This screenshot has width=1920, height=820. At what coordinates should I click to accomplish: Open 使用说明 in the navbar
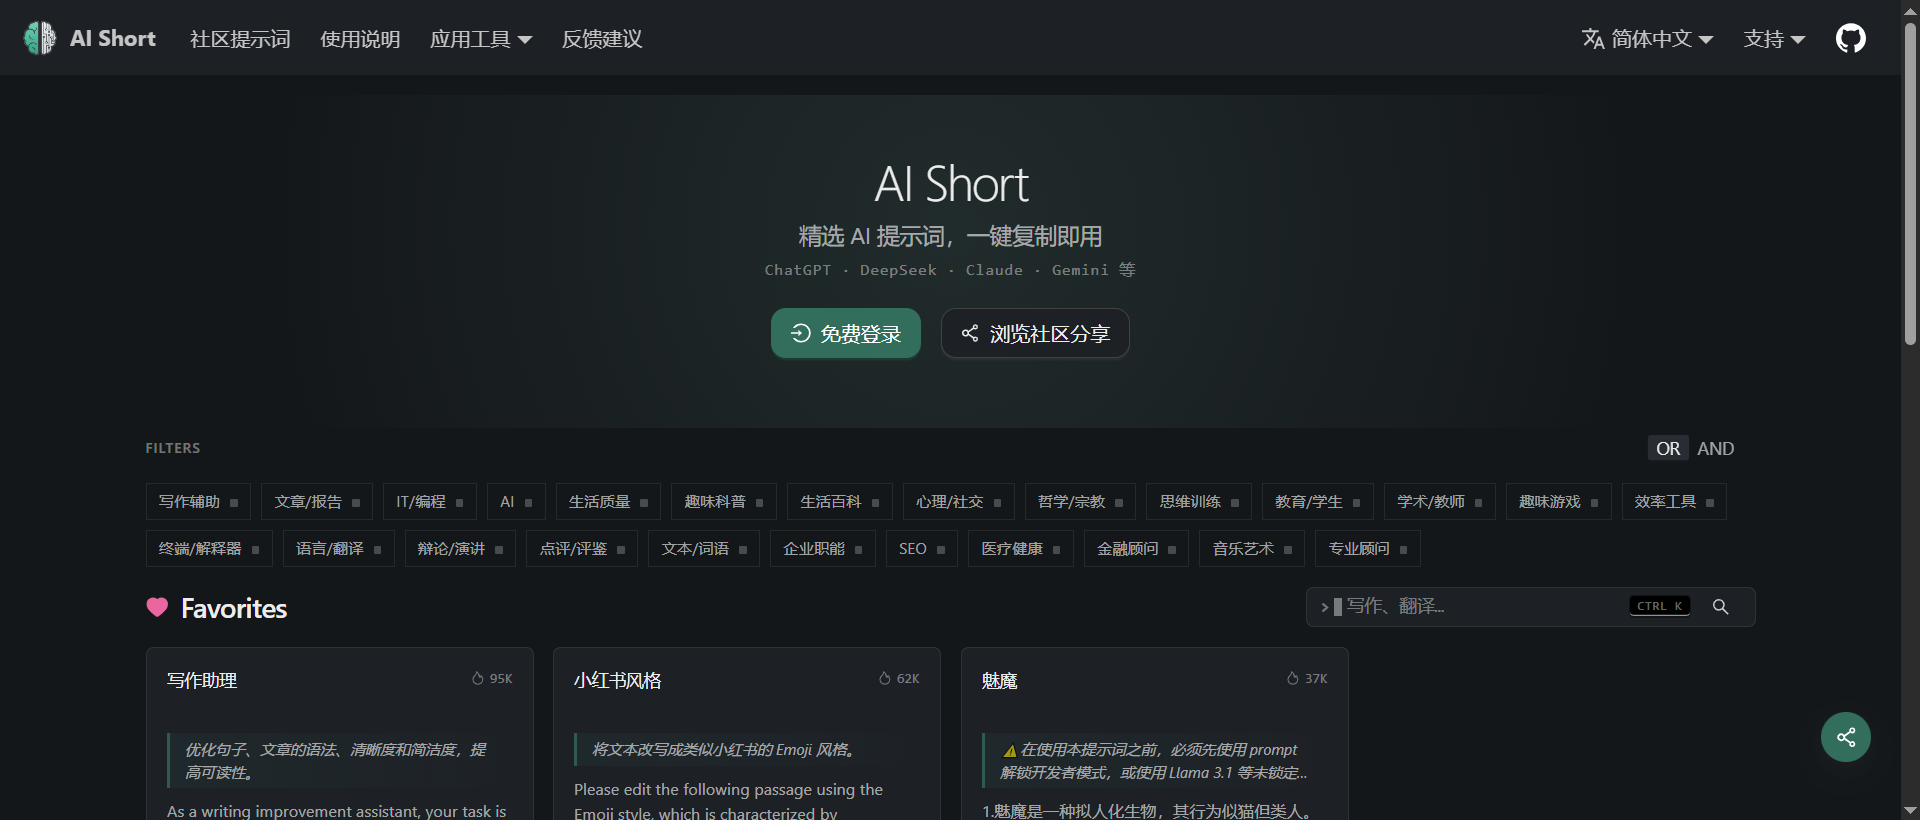(x=360, y=39)
